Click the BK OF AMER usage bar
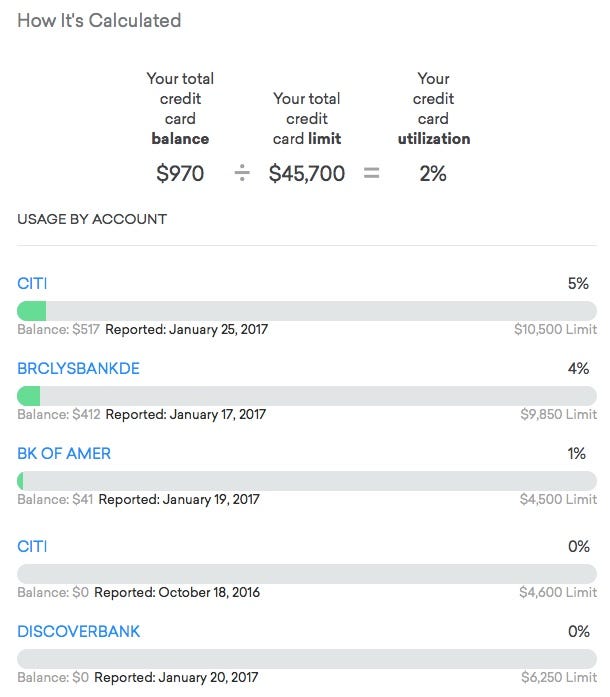 (307, 480)
